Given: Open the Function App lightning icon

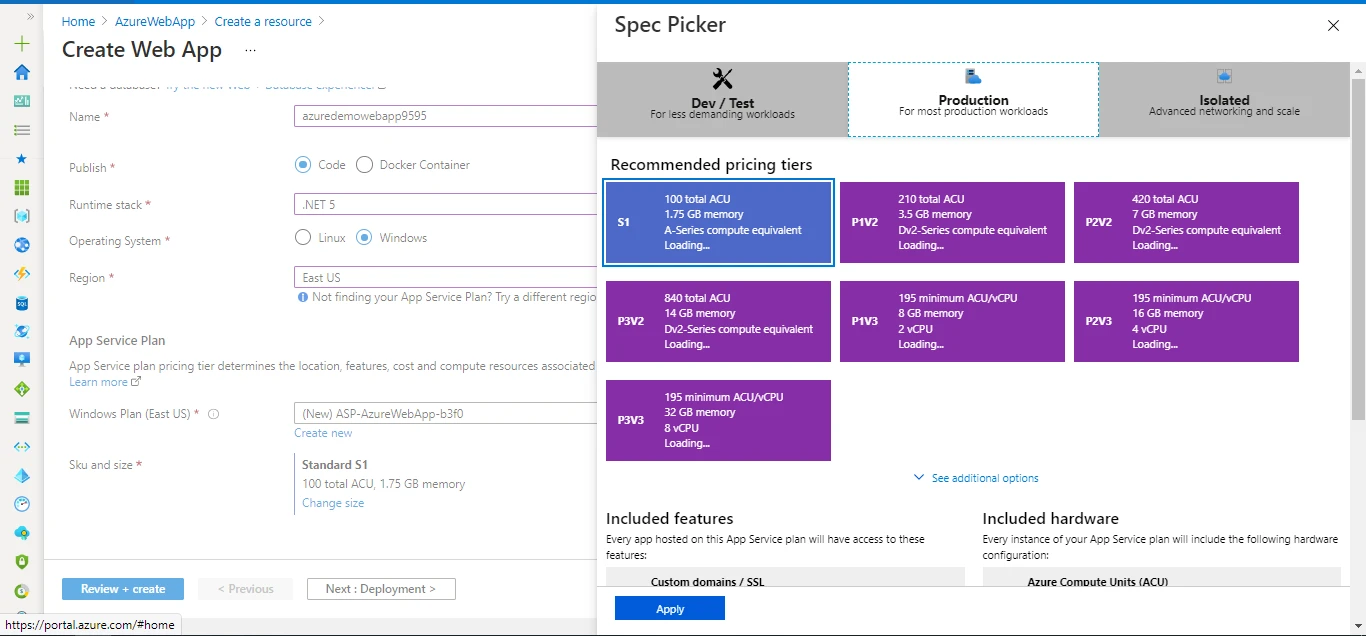Looking at the screenshot, I should [x=21, y=273].
